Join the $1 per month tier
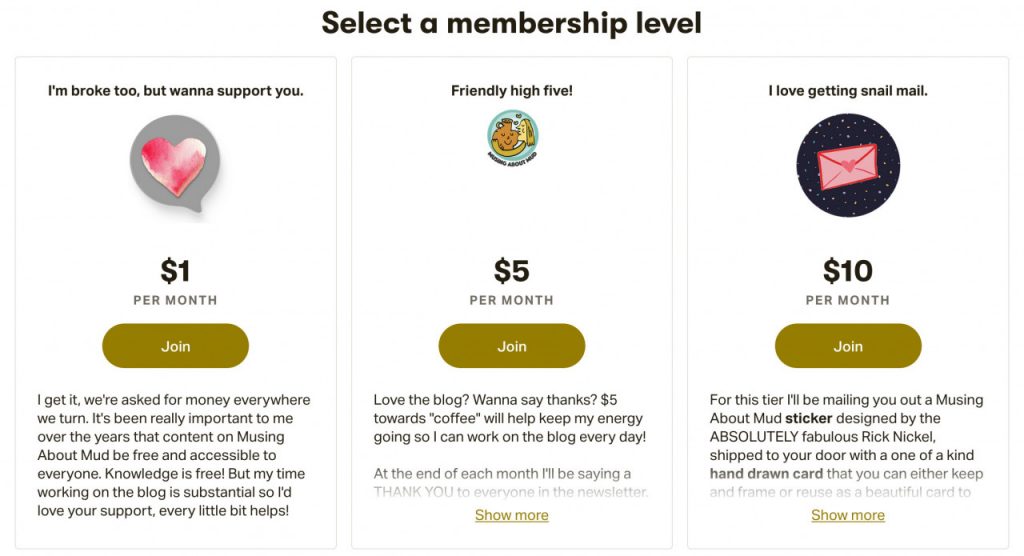This screenshot has height=556, width=1024. [x=175, y=346]
